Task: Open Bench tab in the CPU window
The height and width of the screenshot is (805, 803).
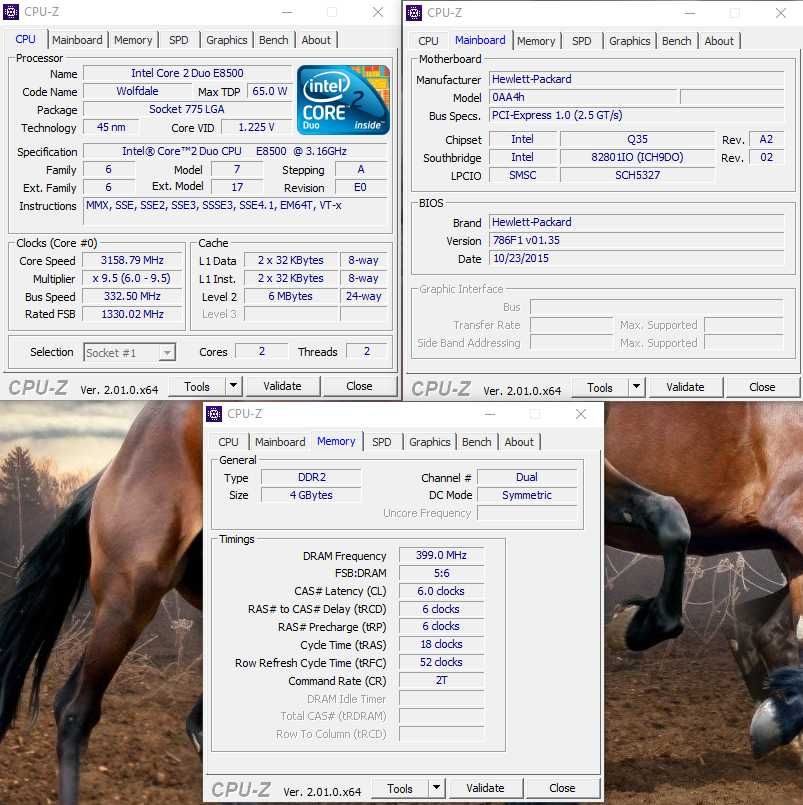Action: (x=274, y=40)
